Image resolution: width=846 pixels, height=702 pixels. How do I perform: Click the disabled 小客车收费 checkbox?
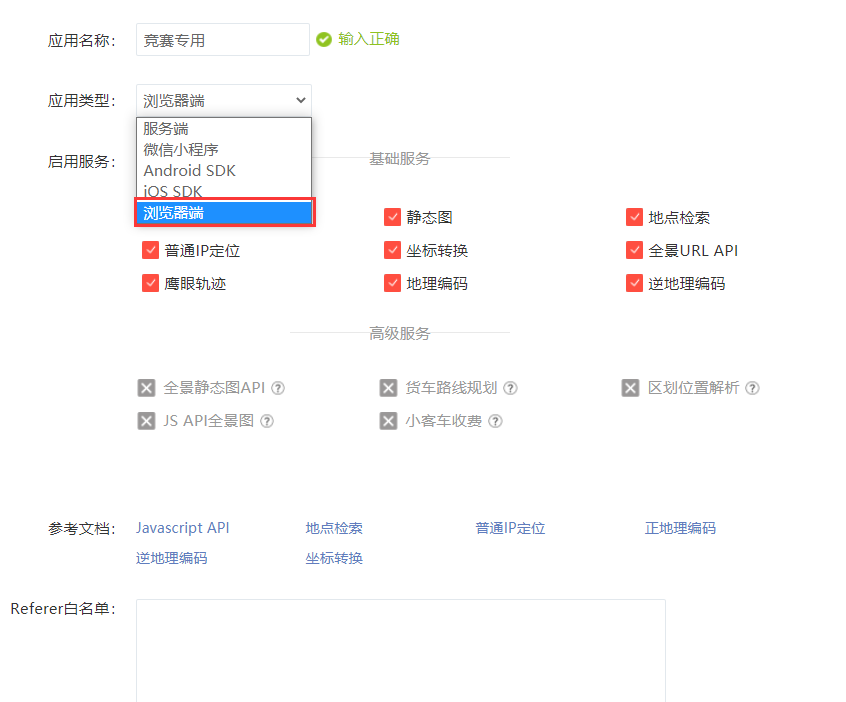pos(388,421)
